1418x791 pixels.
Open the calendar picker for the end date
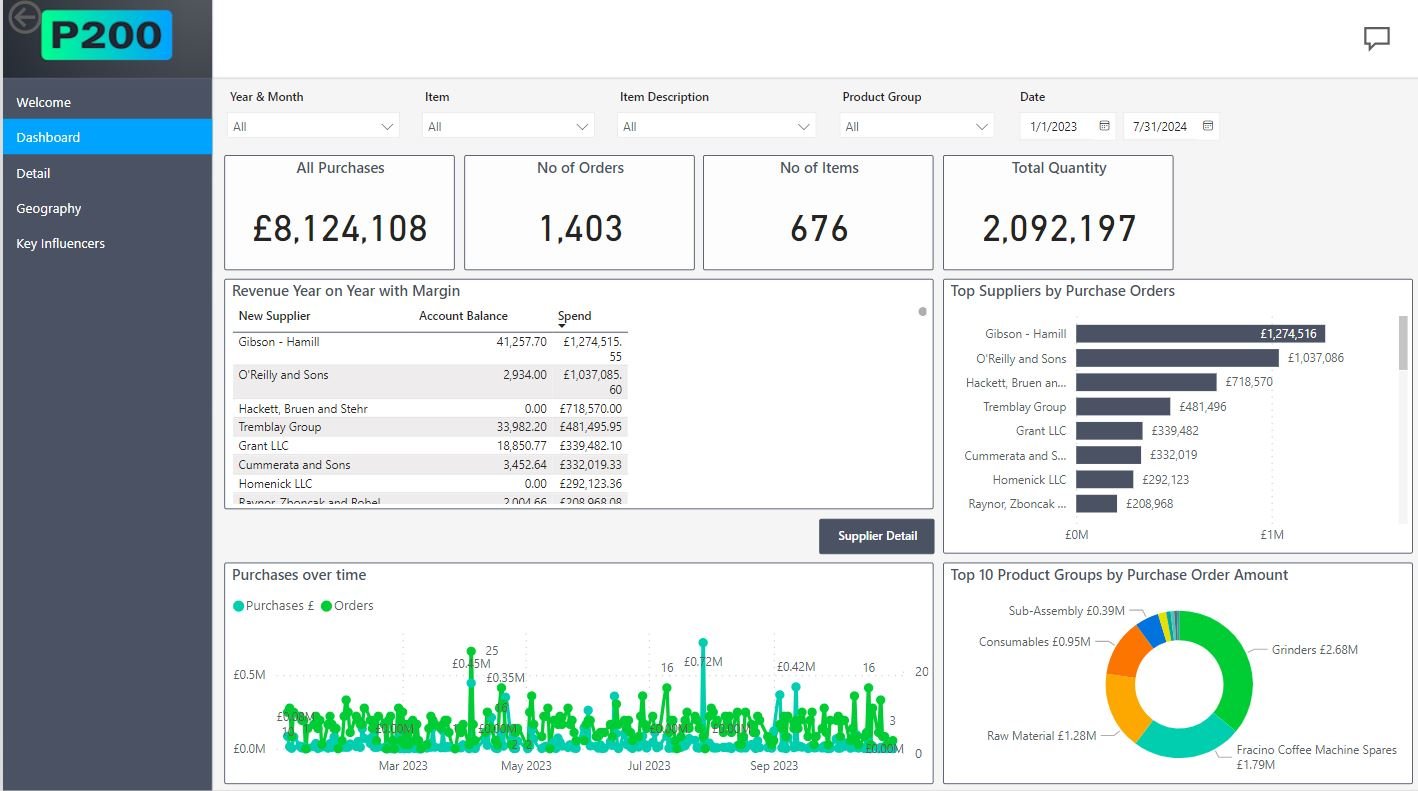1205,126
